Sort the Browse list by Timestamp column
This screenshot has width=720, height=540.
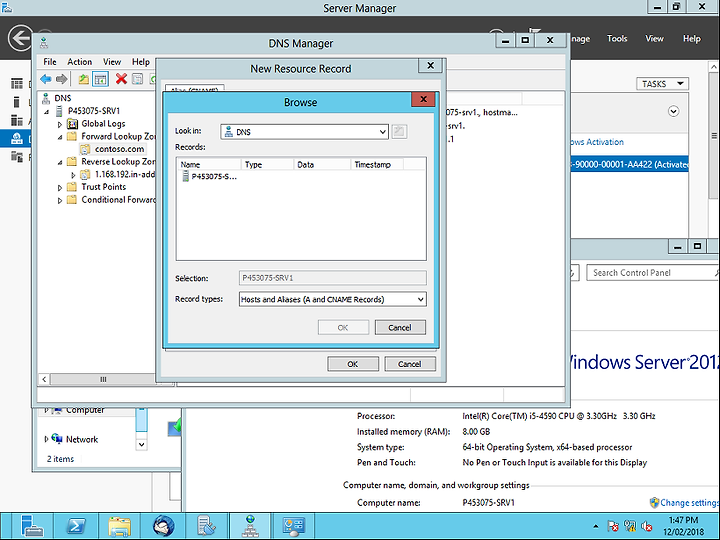point(377,164)
